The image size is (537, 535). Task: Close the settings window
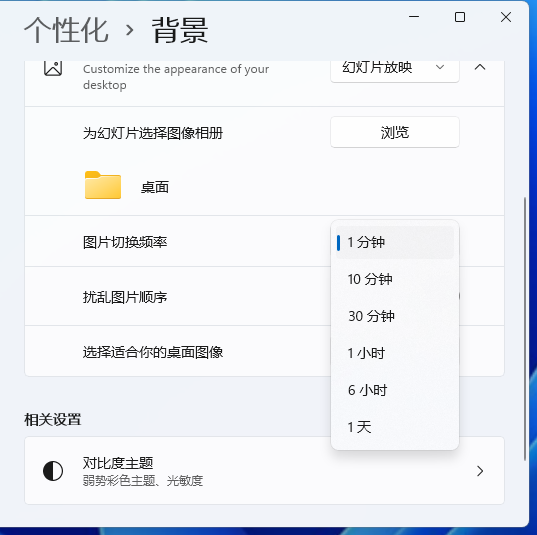(506, 17)
